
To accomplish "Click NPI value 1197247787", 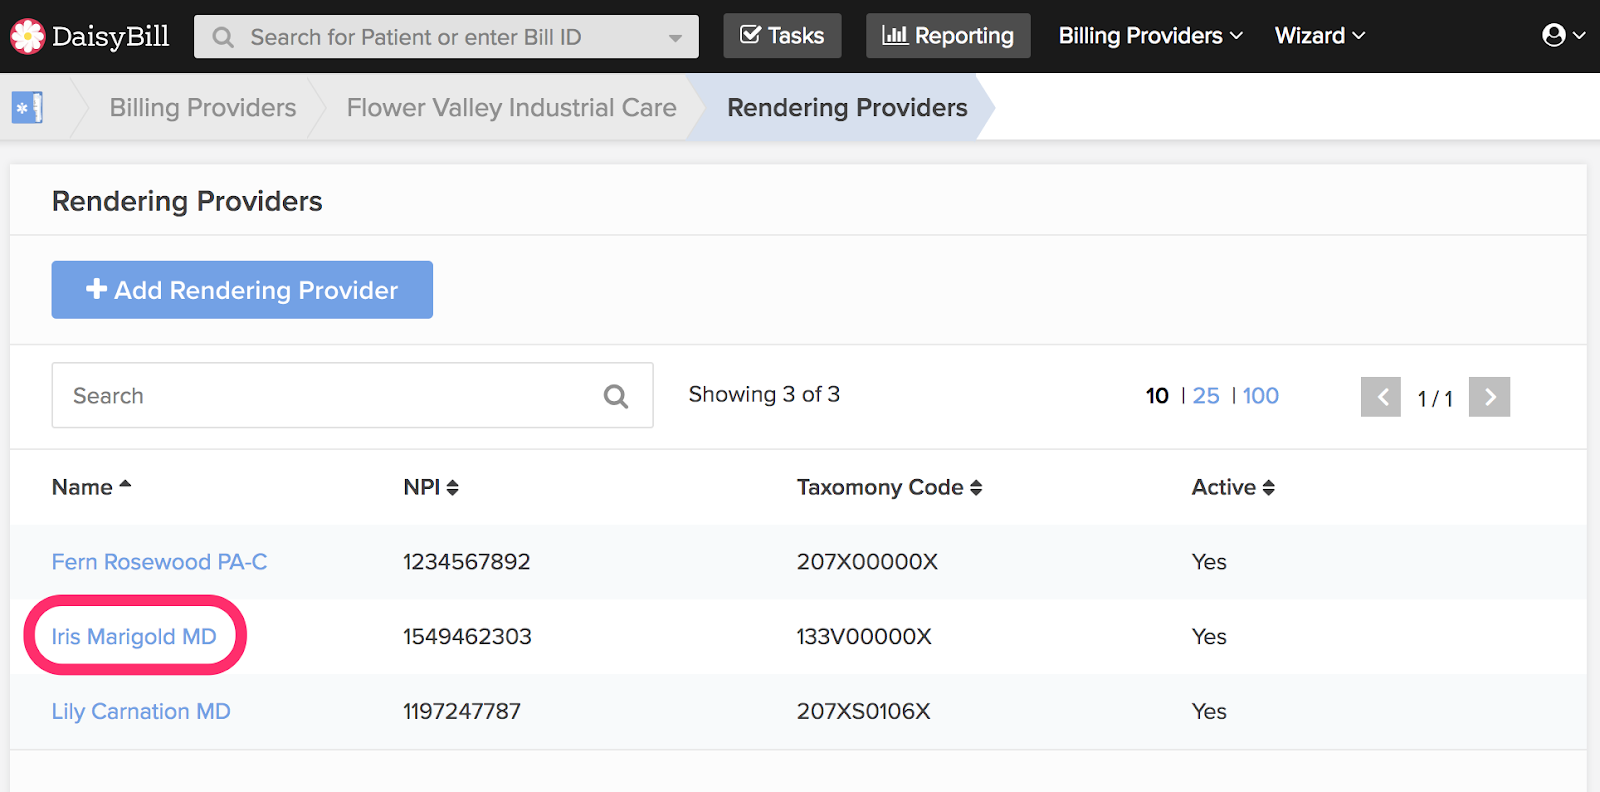I will click(x=462, y=712).
